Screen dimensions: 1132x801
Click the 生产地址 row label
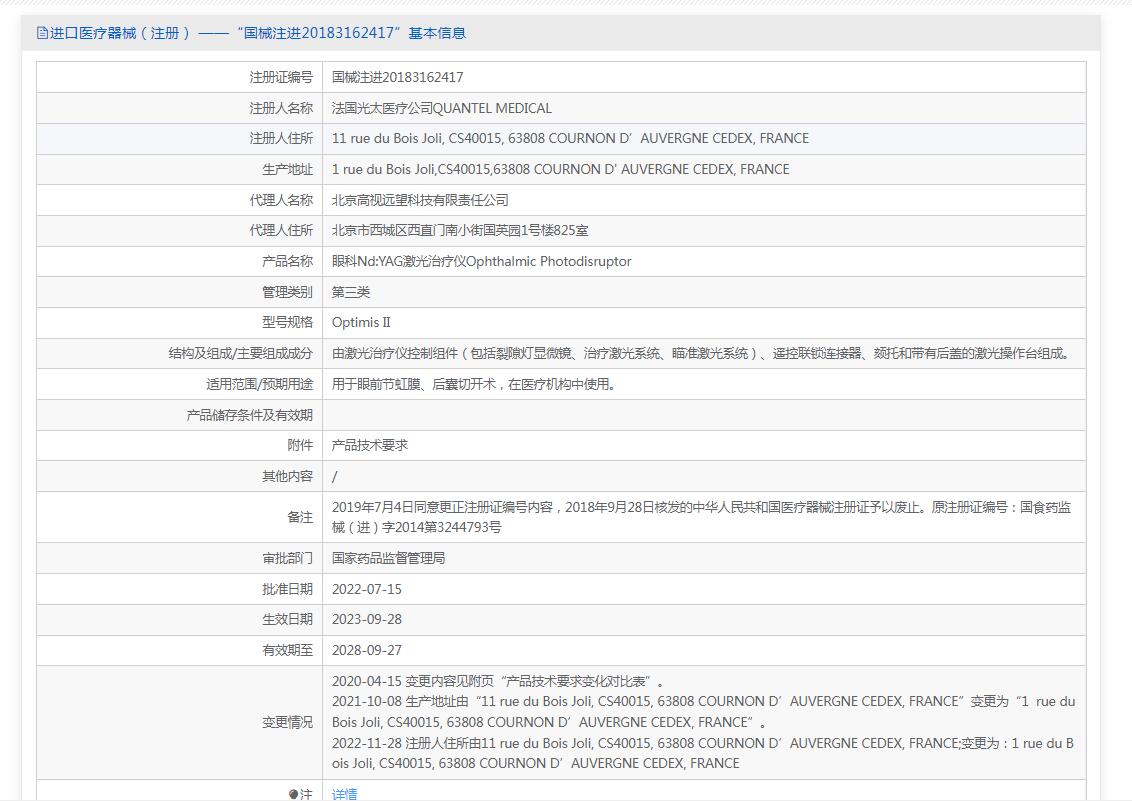point(287,170)
